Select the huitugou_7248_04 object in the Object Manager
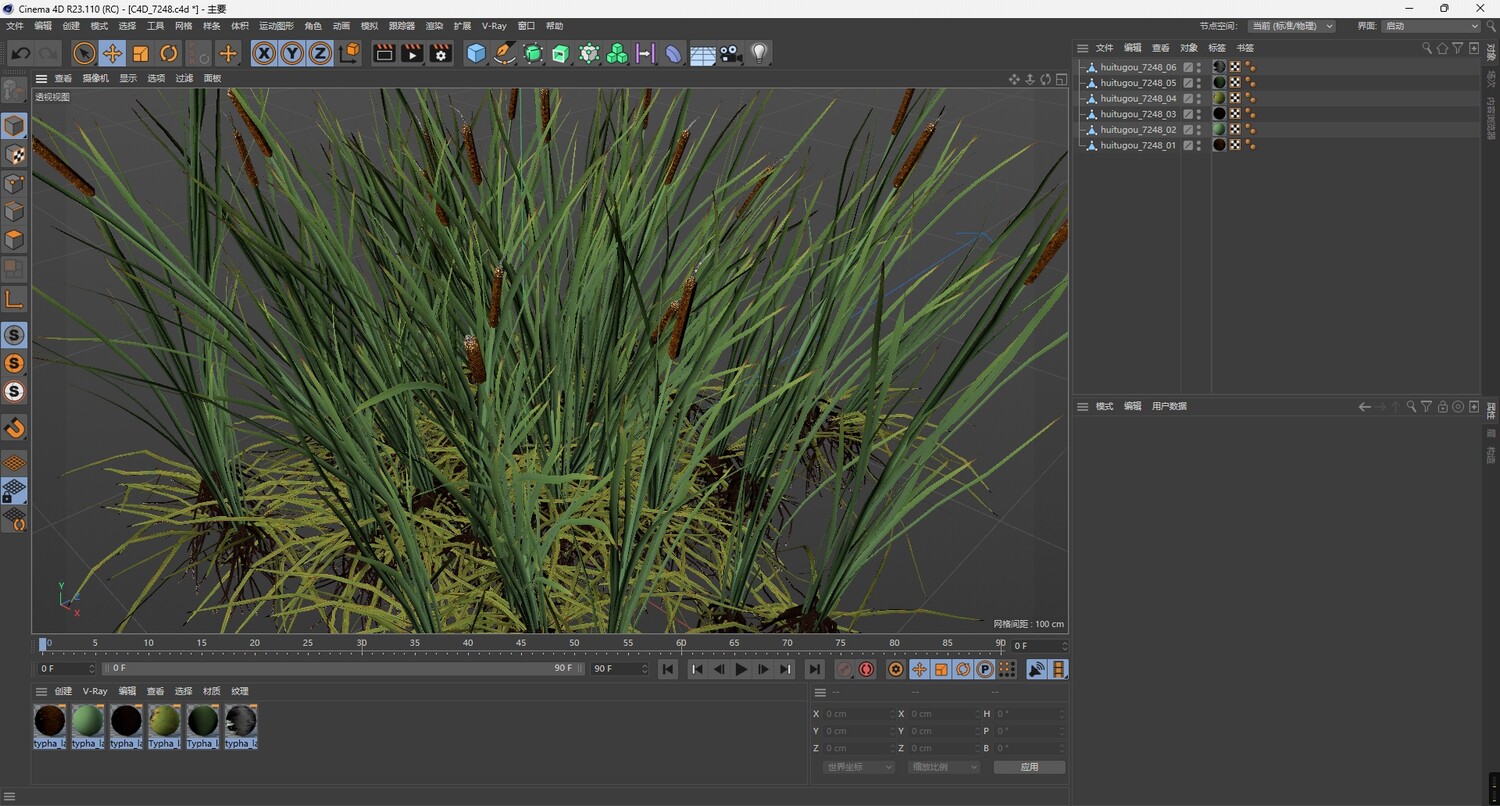This screenshot has height=806, width=1500. click(1137, 98)
